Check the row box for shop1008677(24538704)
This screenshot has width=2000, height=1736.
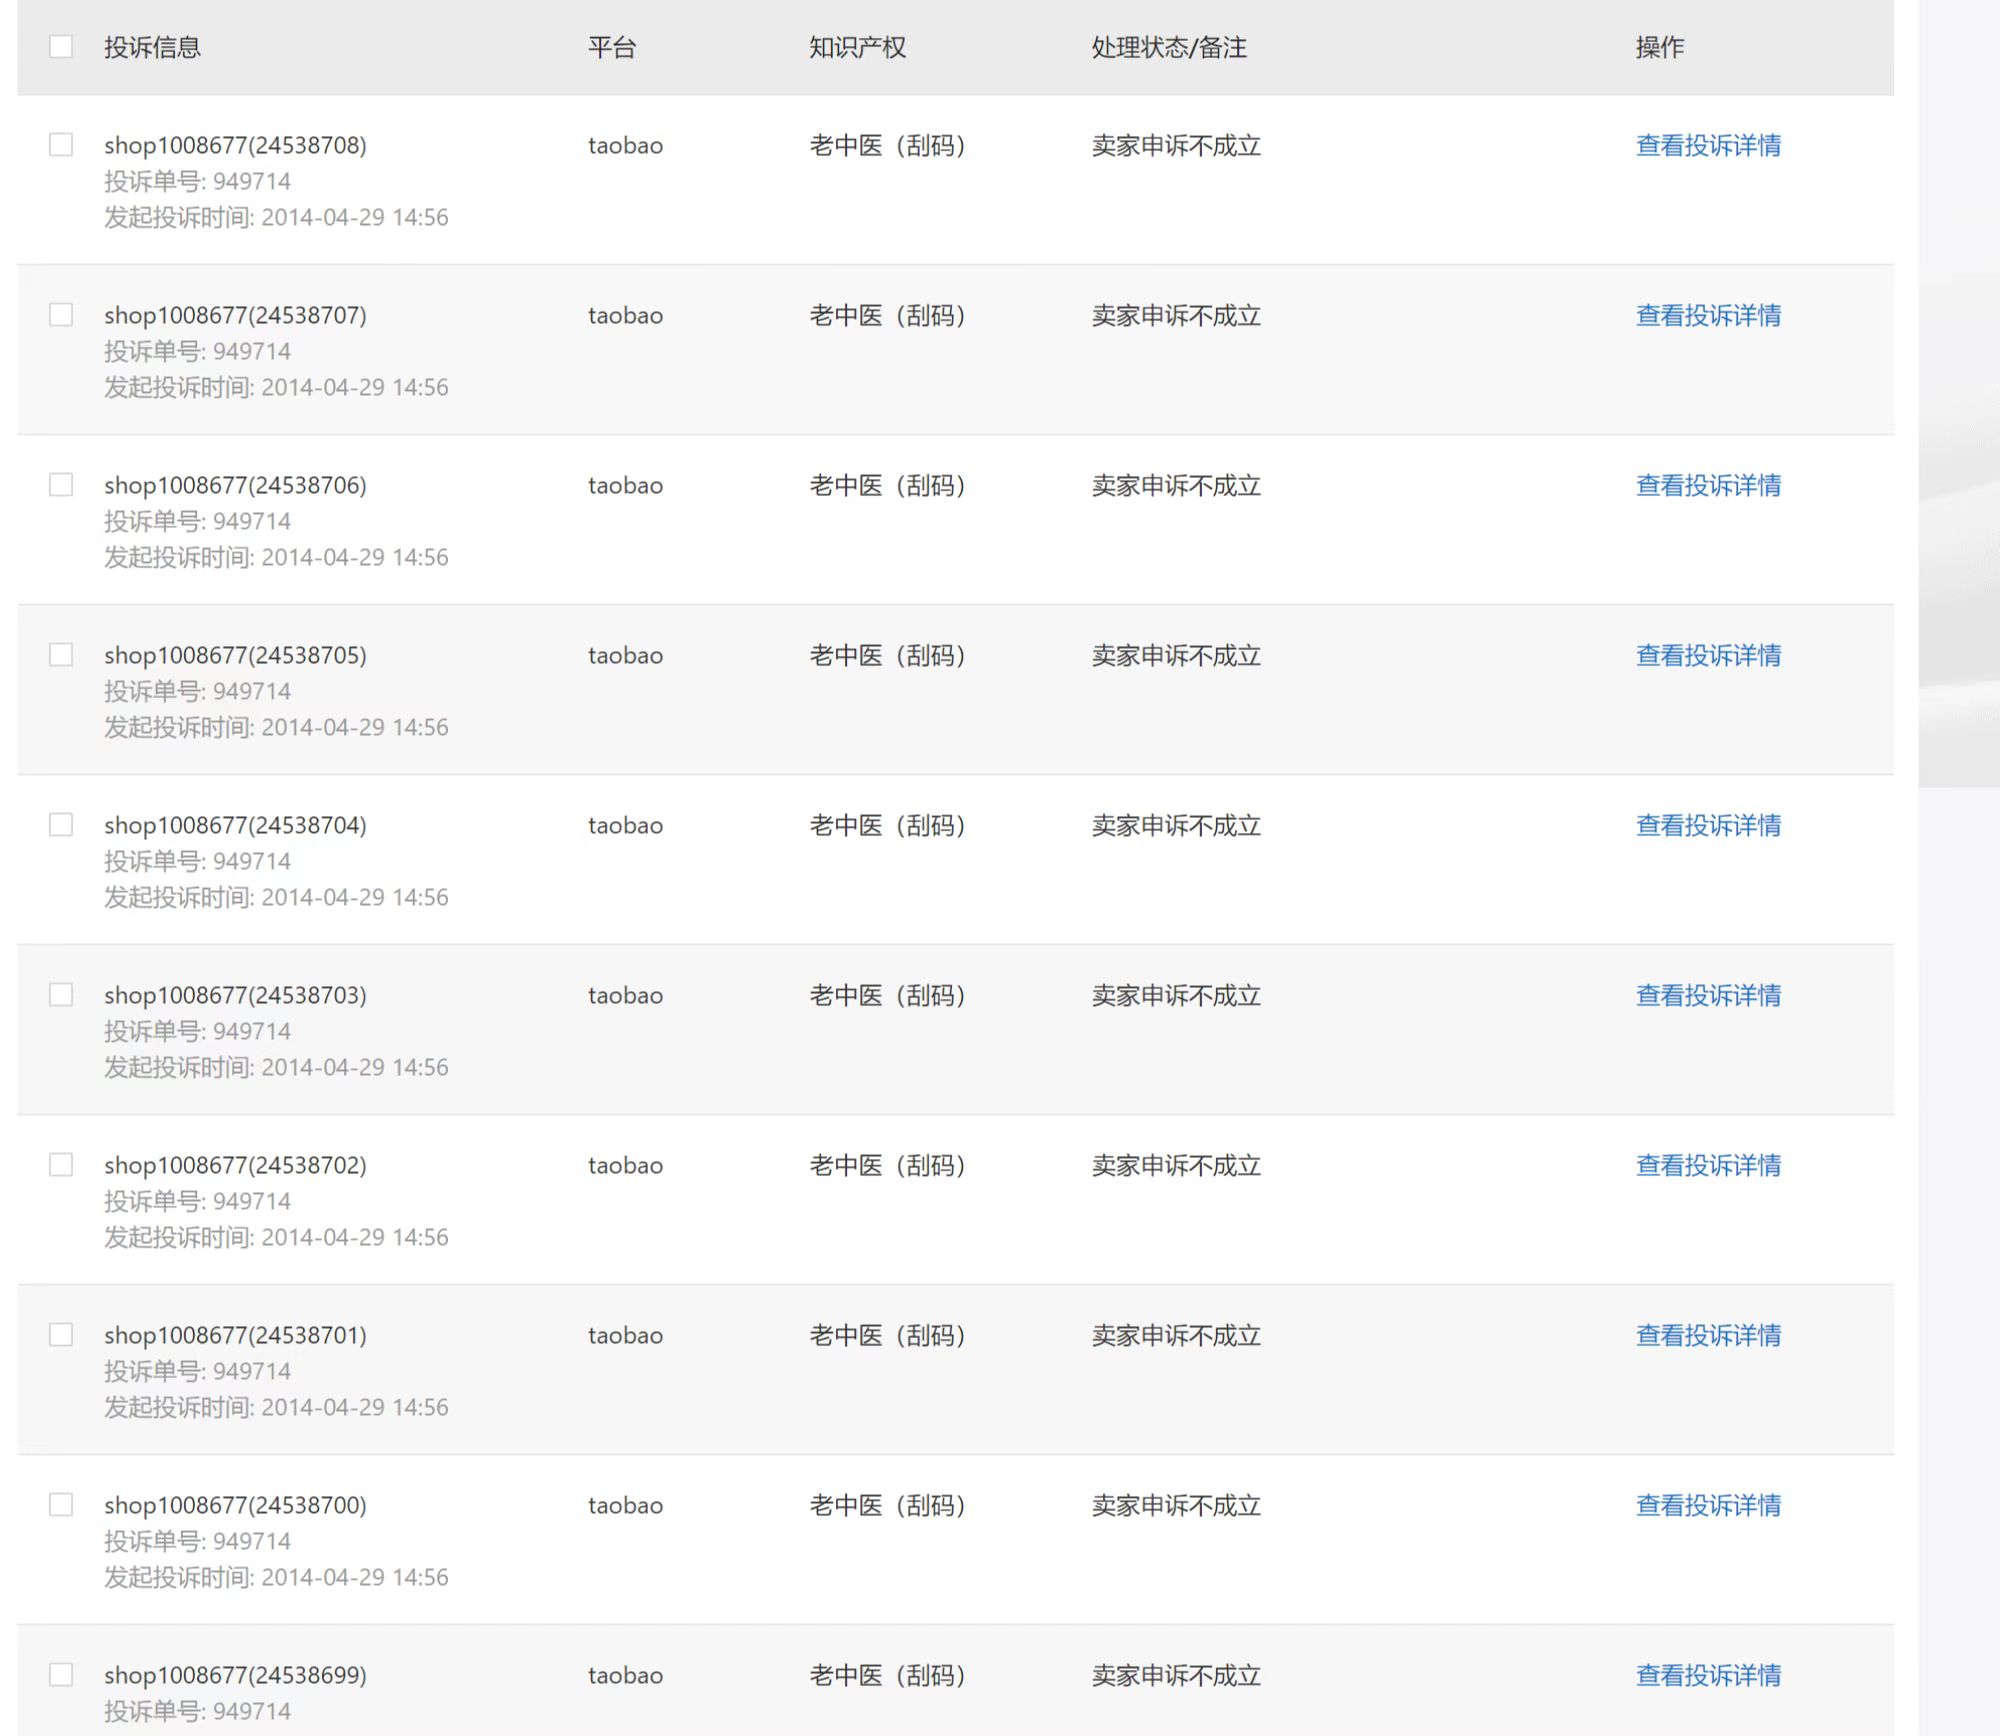point(61,825)
